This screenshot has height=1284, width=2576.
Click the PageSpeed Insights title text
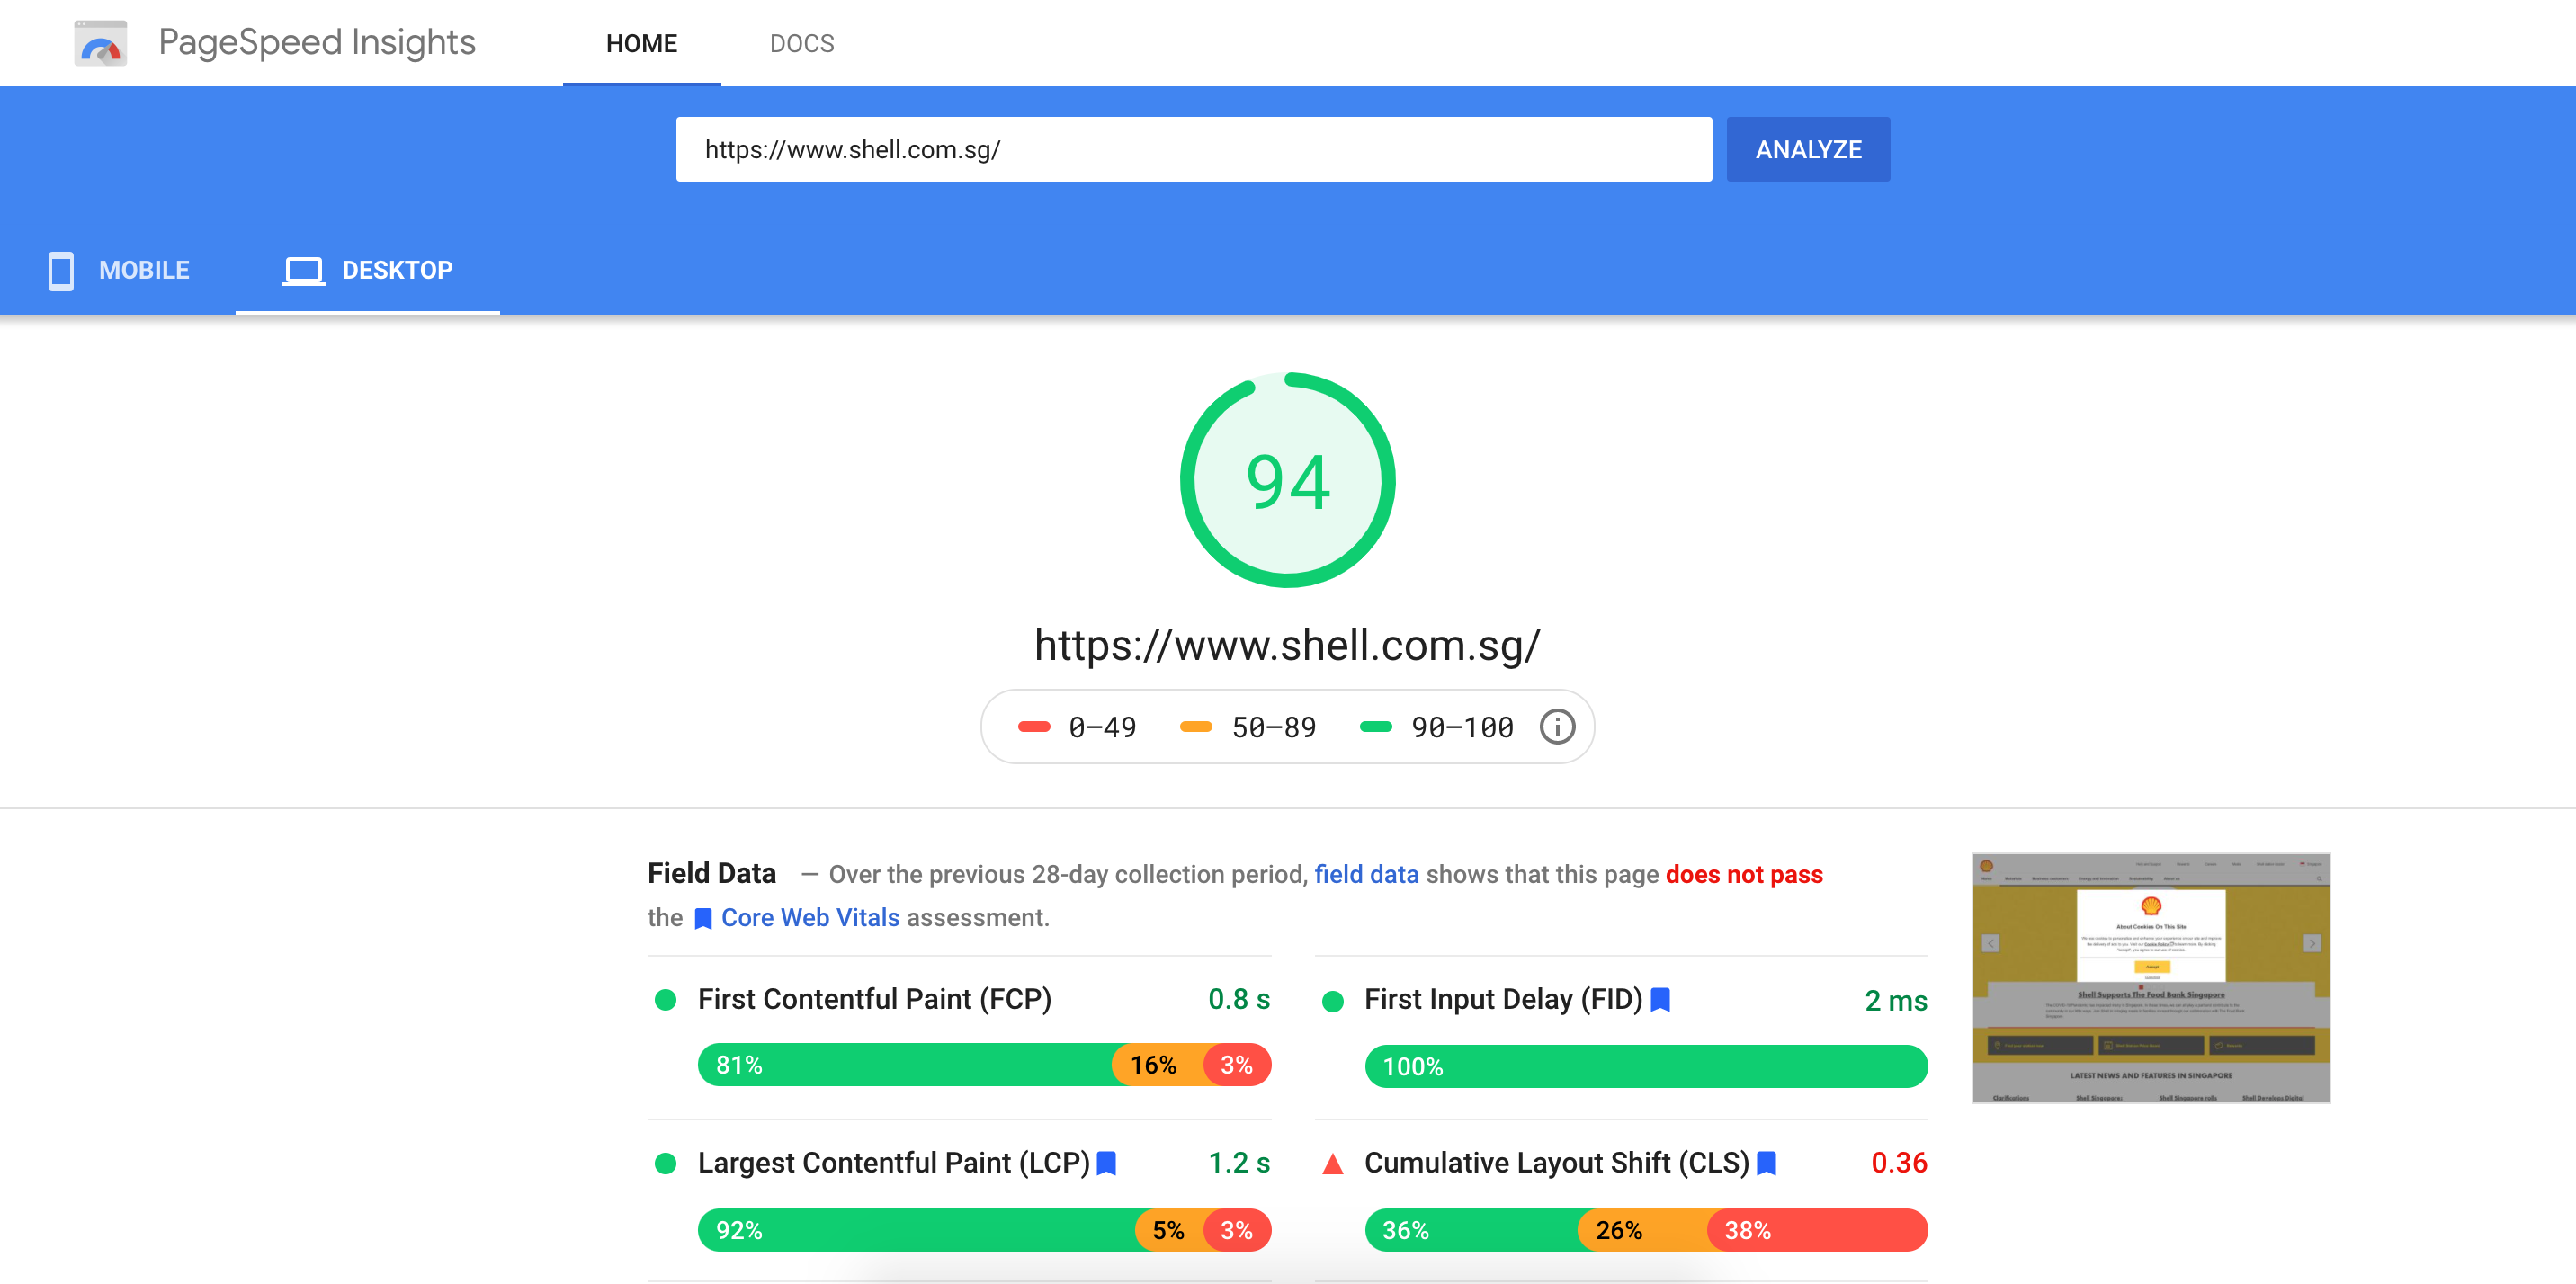[x=317, y=42]
